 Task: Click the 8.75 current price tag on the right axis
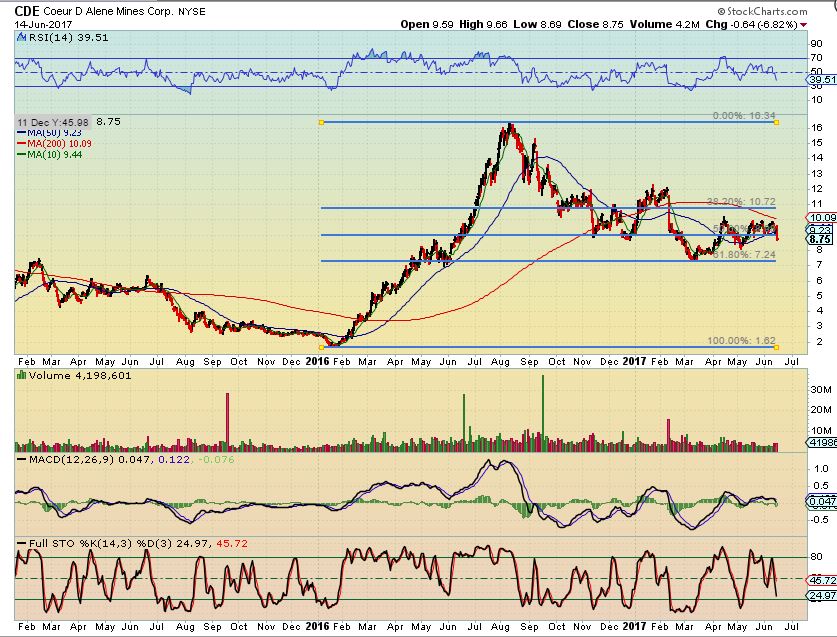click(820, 240)
